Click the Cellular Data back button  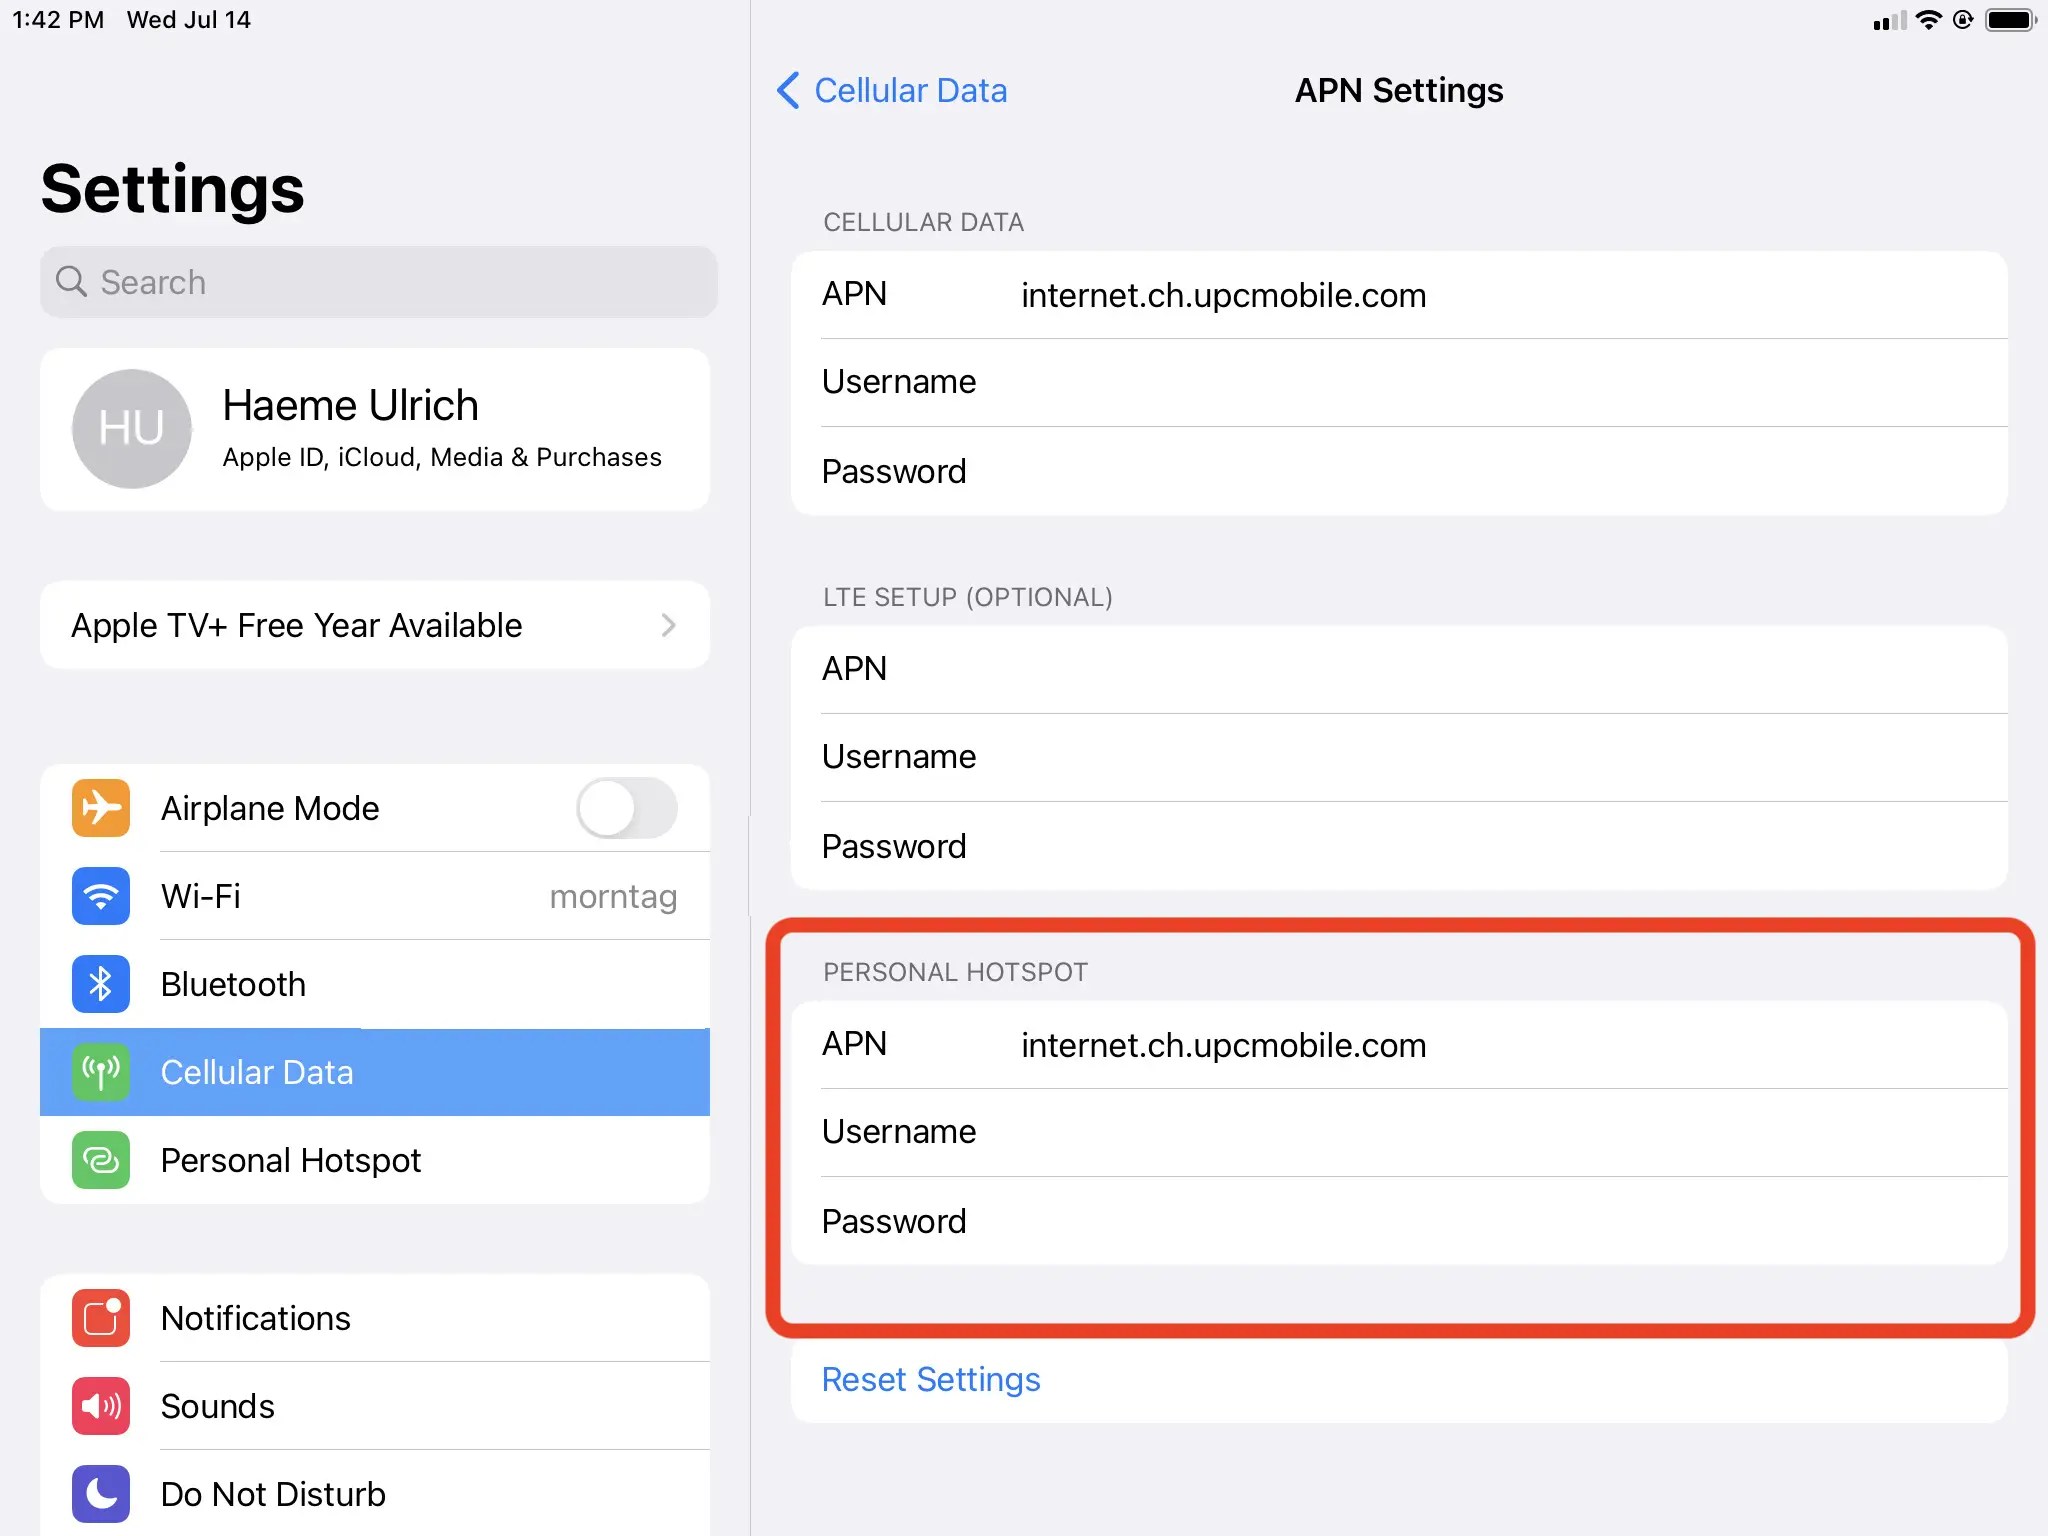(x=890, y=91)
